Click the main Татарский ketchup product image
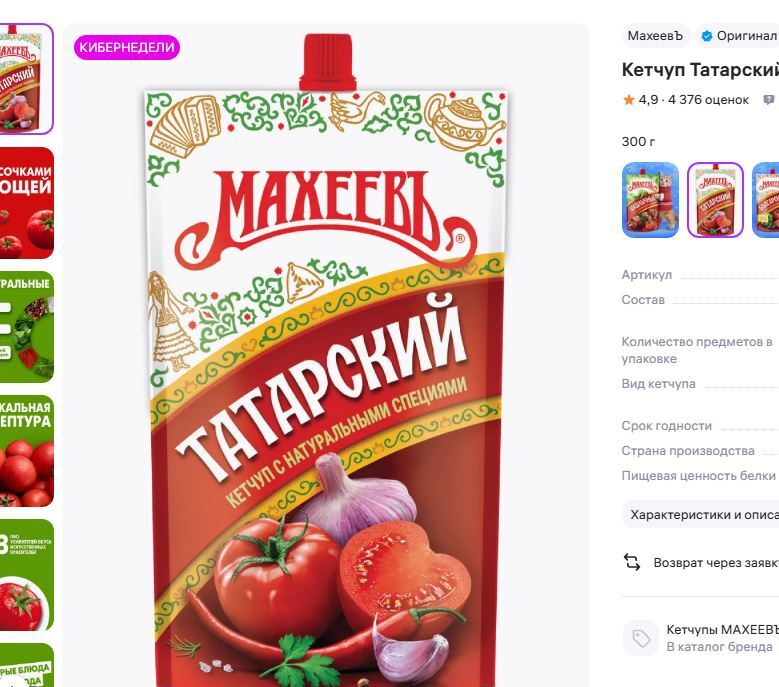Screen dimensions: 779x687 [x=326, y=360]
